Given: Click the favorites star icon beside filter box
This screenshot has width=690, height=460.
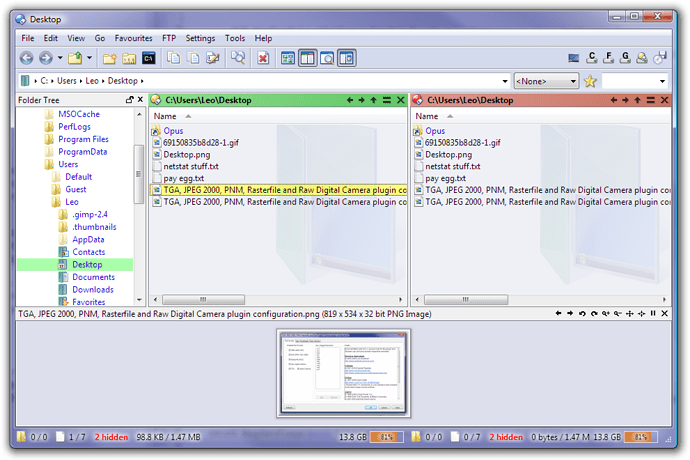Looking at the screenshot, I should coord(591,81).
